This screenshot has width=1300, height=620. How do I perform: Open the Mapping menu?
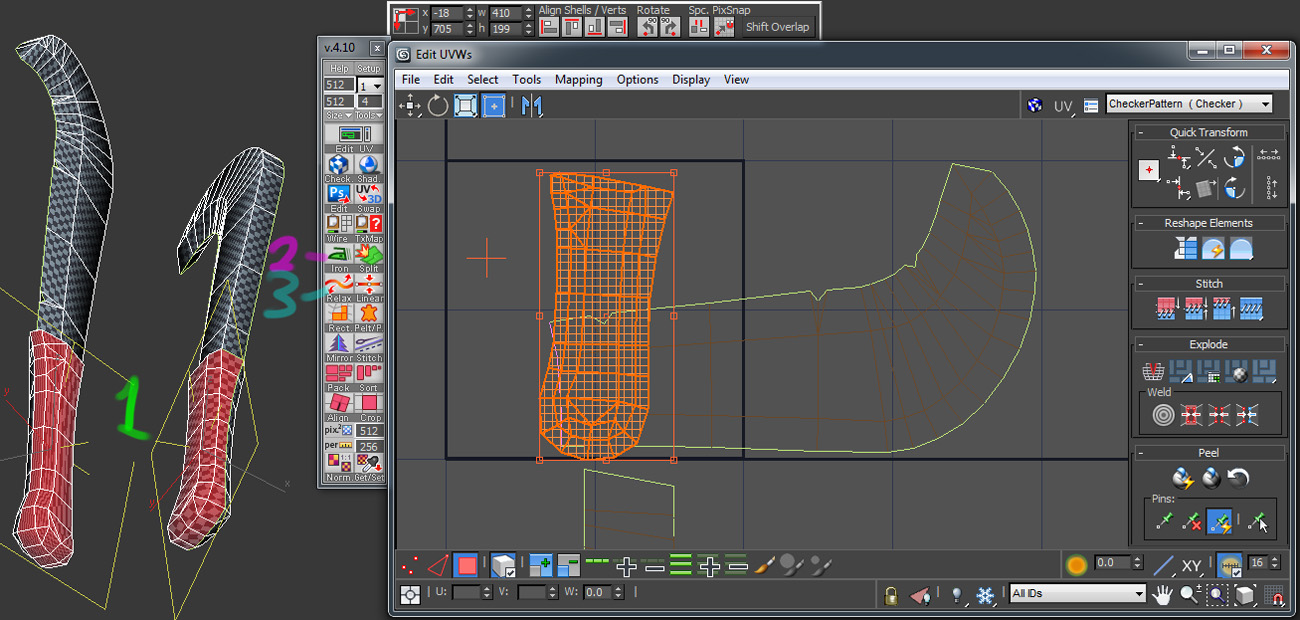(x=578, y=79)
